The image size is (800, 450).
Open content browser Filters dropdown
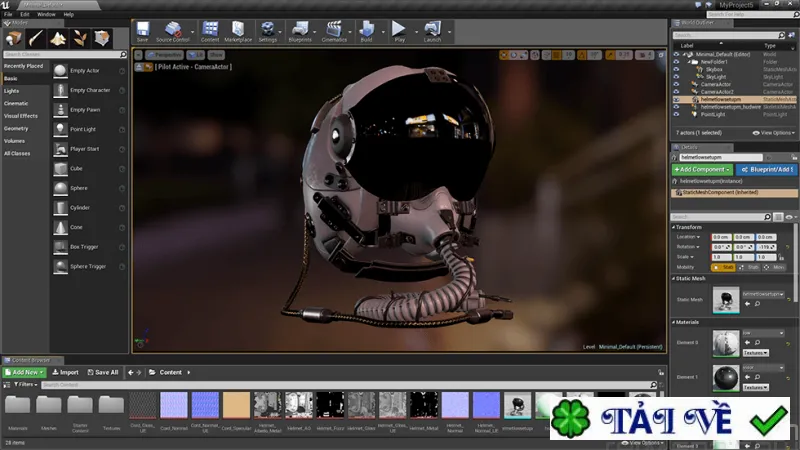pos(25,384)
